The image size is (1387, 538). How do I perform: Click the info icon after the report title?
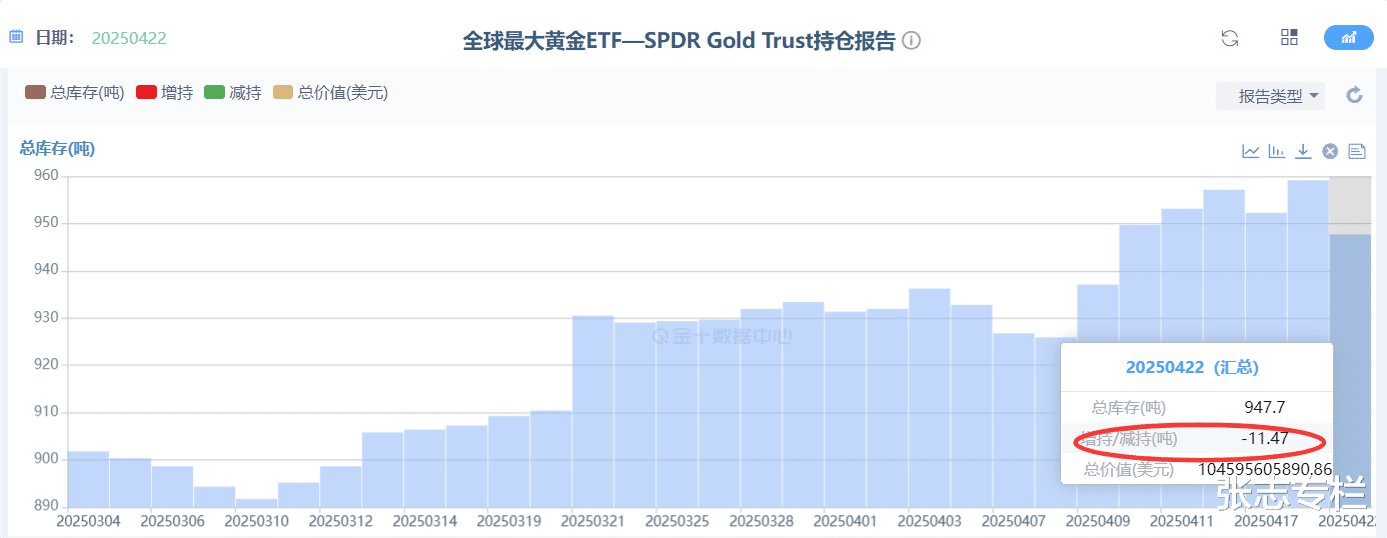pos(911,41)
